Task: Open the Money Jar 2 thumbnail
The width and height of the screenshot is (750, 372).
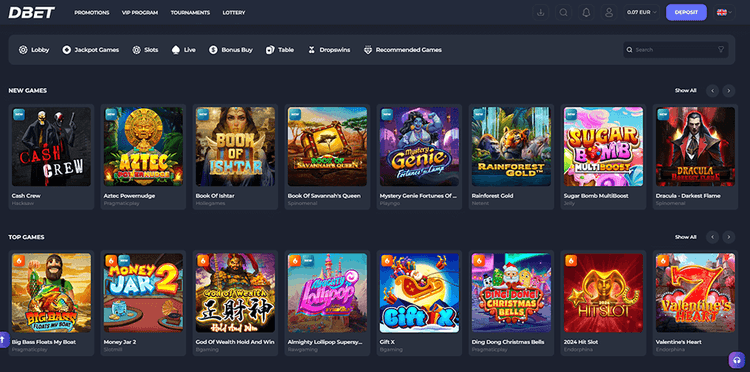Action: coord(143,293)
